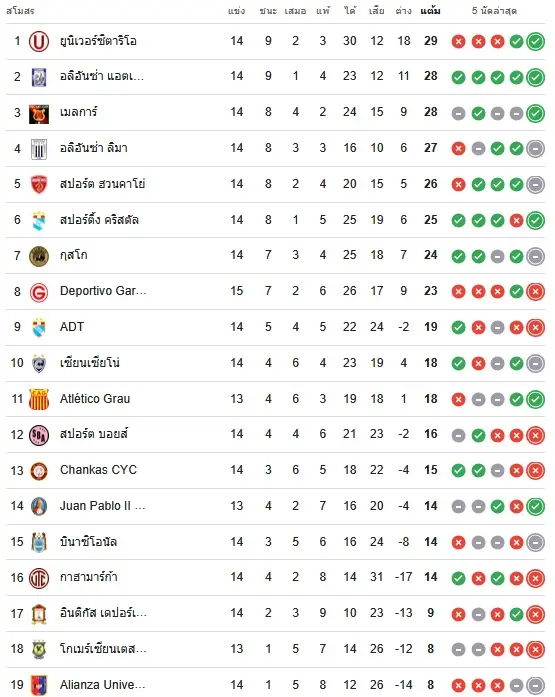Open the Chankas CYC team link
Image resolution: width=555 pixels, height=697 pixels.
click(99, 470)
